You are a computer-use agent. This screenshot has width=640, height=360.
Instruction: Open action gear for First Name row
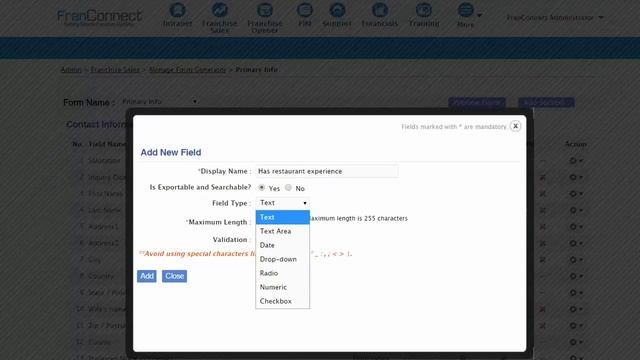[576, 194]
